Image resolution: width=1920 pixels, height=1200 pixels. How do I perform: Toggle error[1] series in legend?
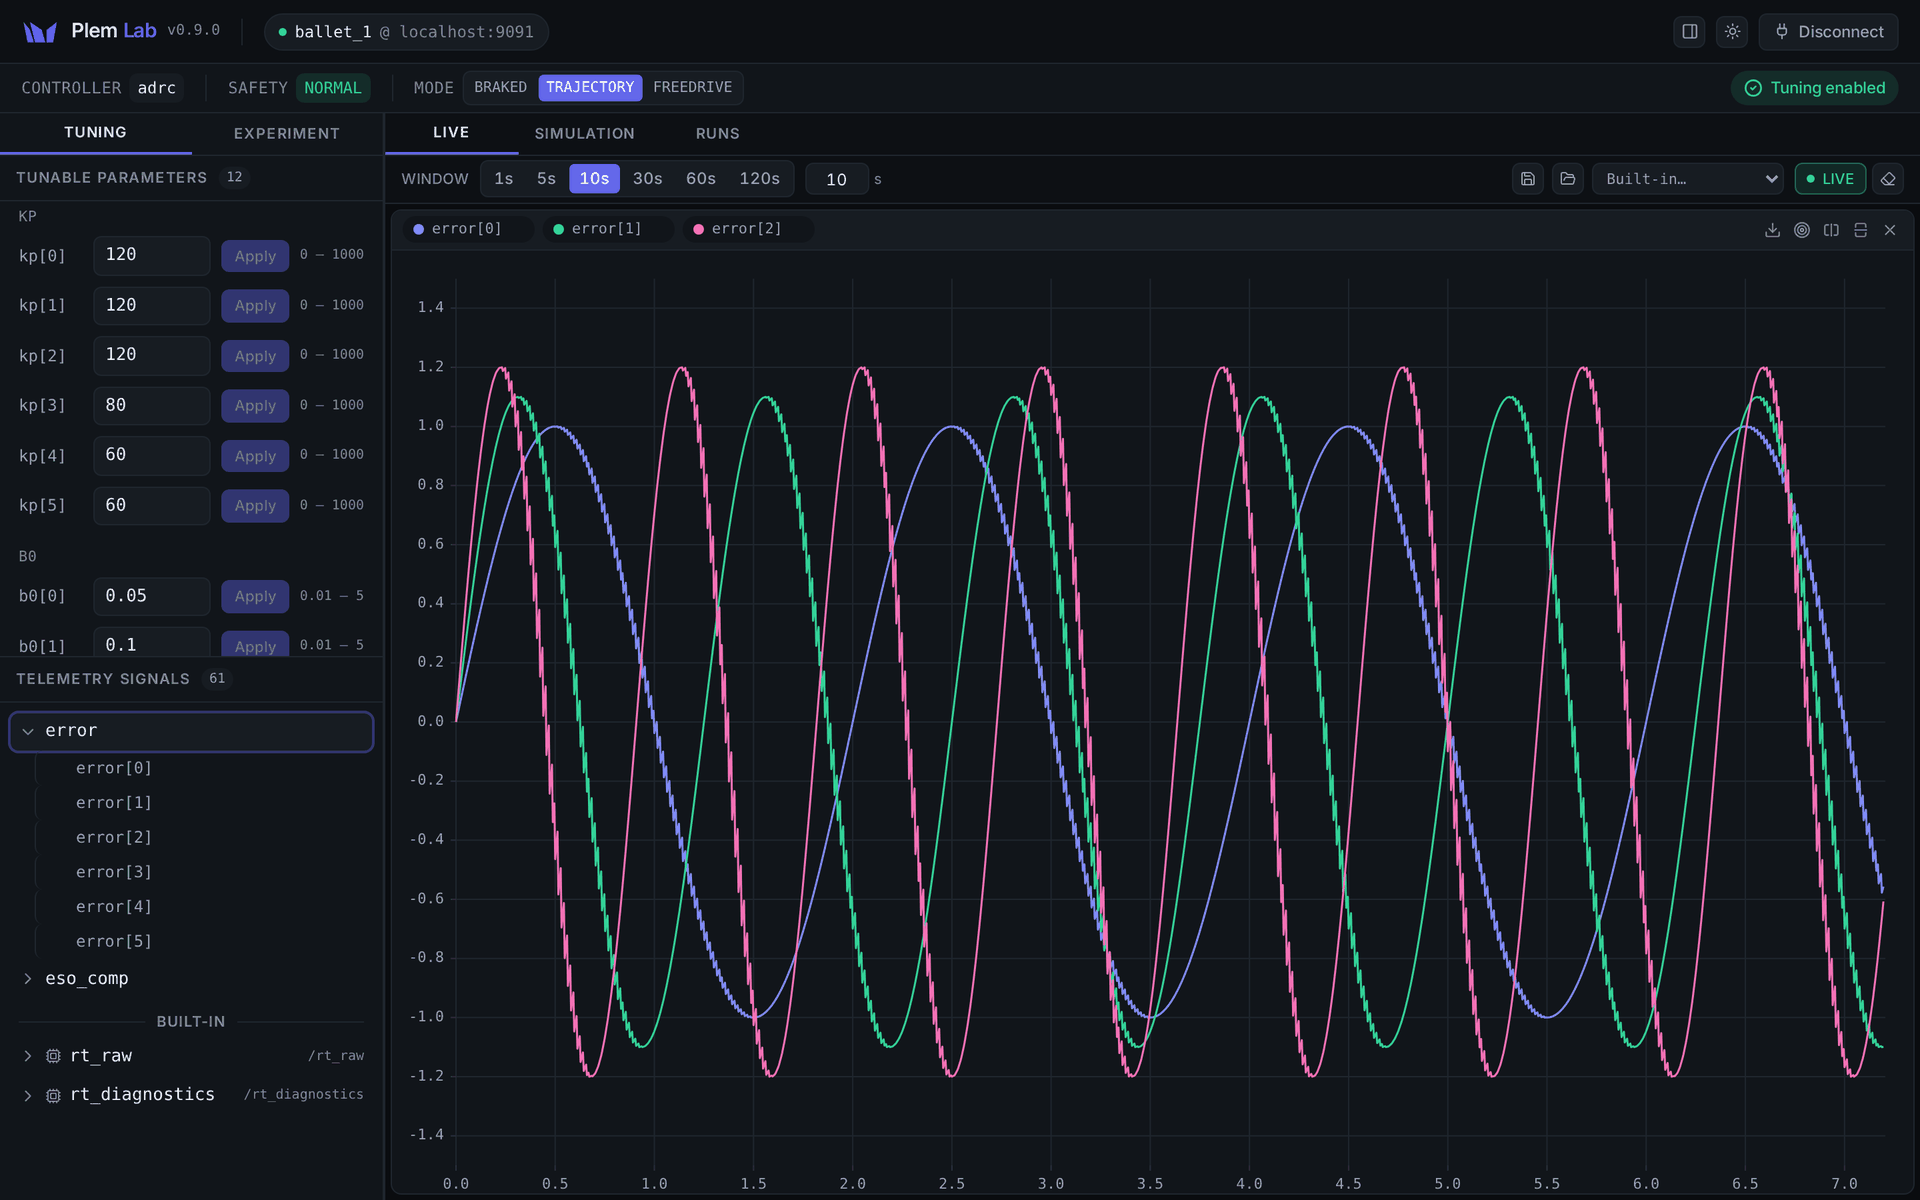(607, 229)
